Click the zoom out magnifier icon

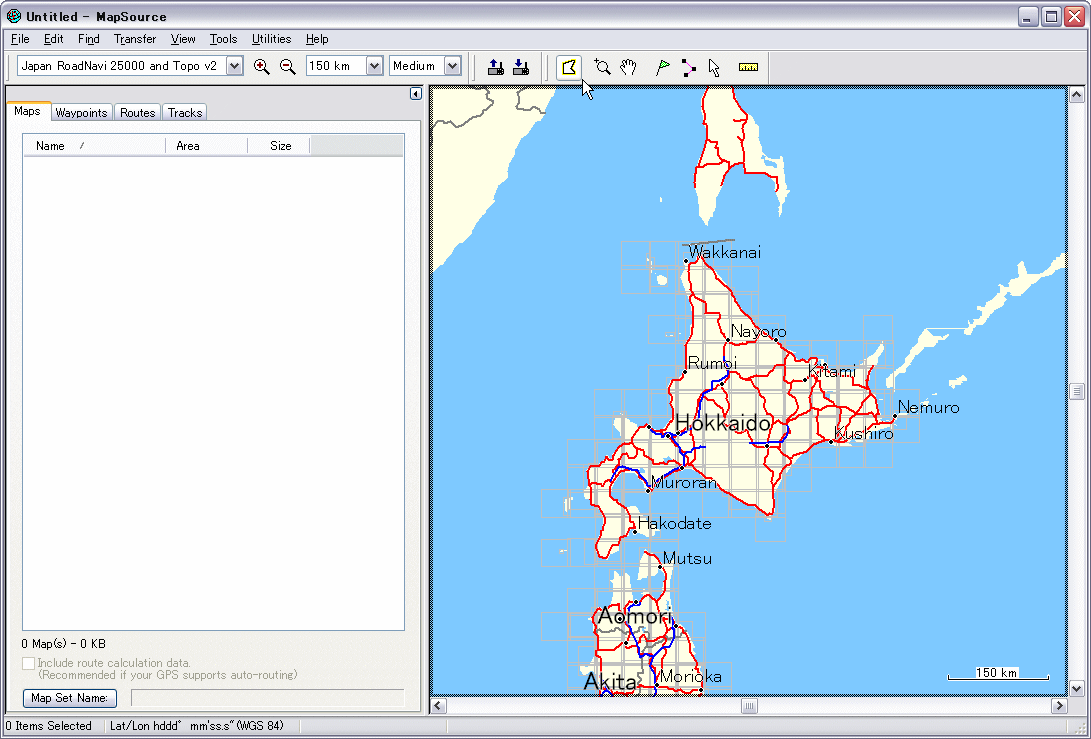pos(287,67)
